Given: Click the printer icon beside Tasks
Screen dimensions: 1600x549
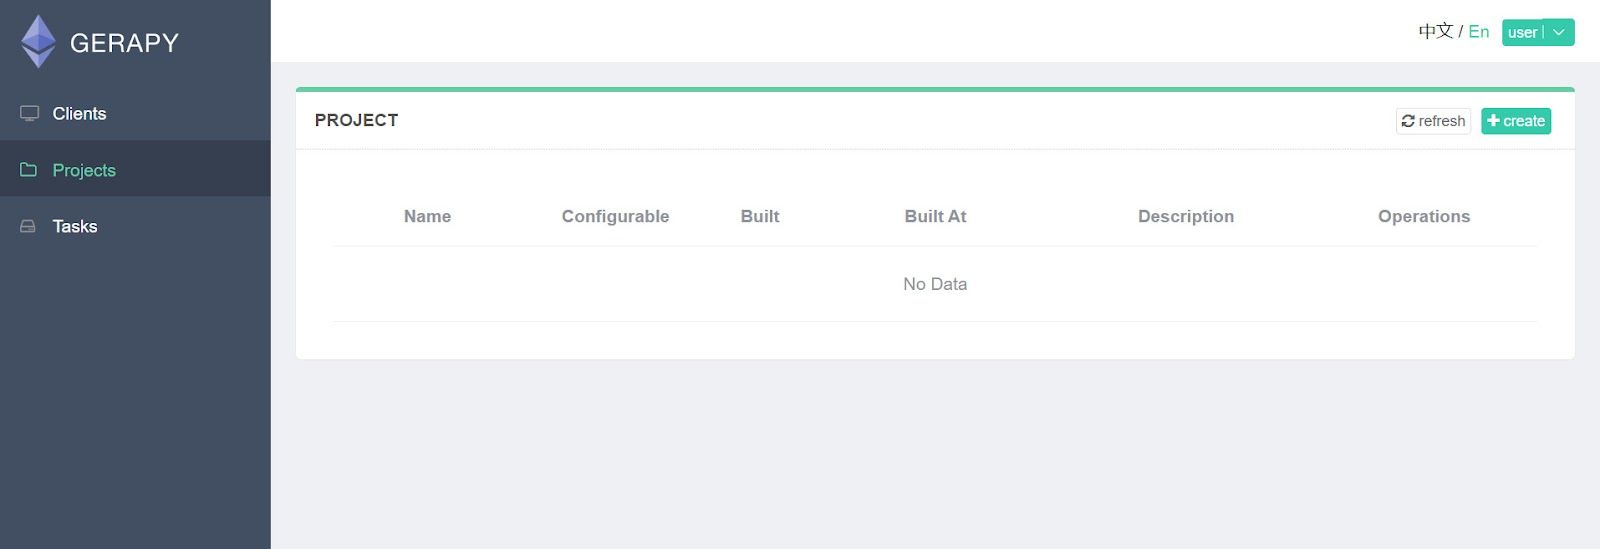Looking at the screenshot, I should click(x=28, y=226).
